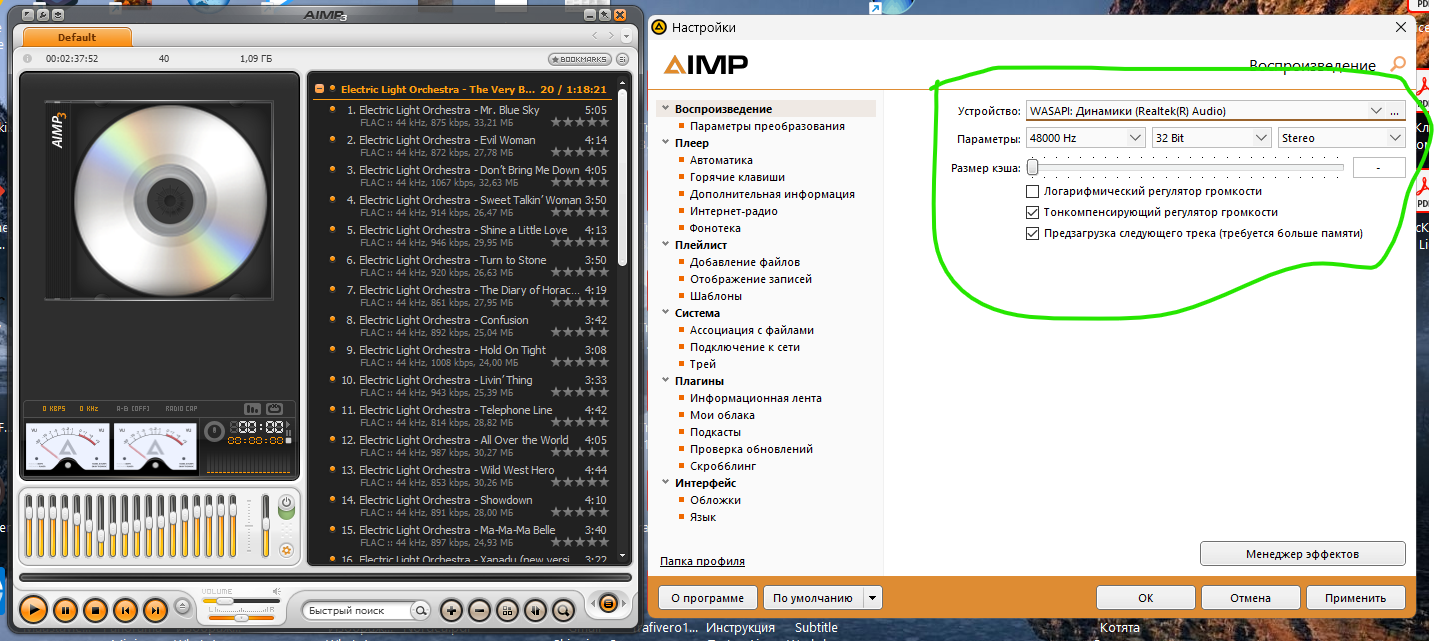1435x641 pixels.
Task: Collapse the ELO album group in playlist
Action: pyautogui.click(x=319, y=89)
